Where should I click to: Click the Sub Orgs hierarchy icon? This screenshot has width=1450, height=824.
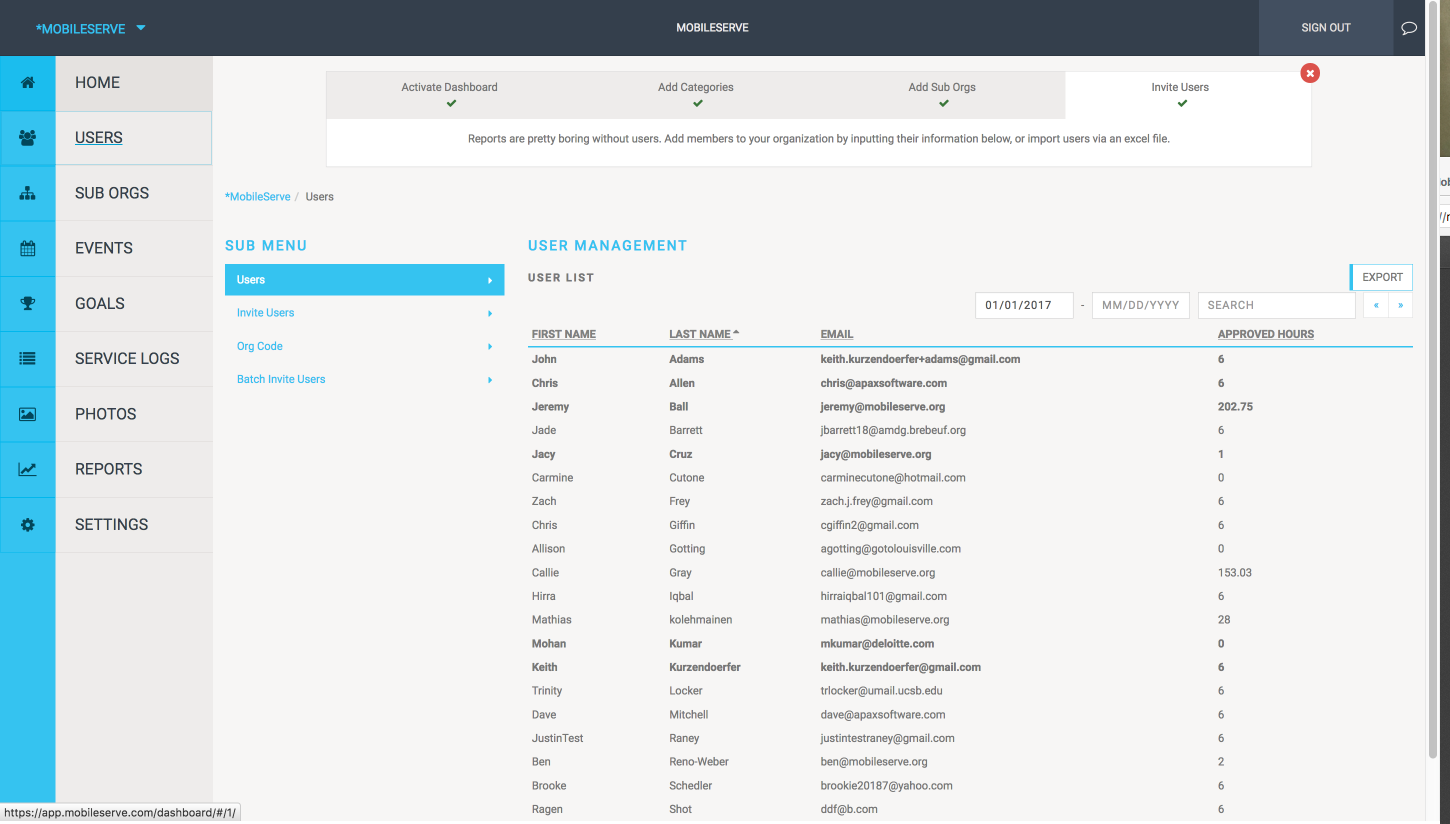click(x=27, y=193)
